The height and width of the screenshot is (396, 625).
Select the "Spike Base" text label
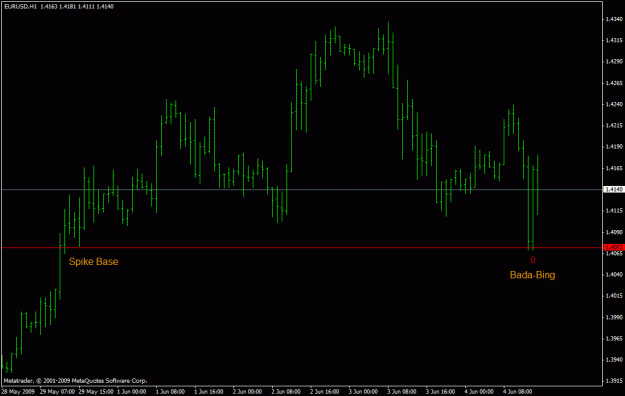pyautogui.click(x=94, y=262)
